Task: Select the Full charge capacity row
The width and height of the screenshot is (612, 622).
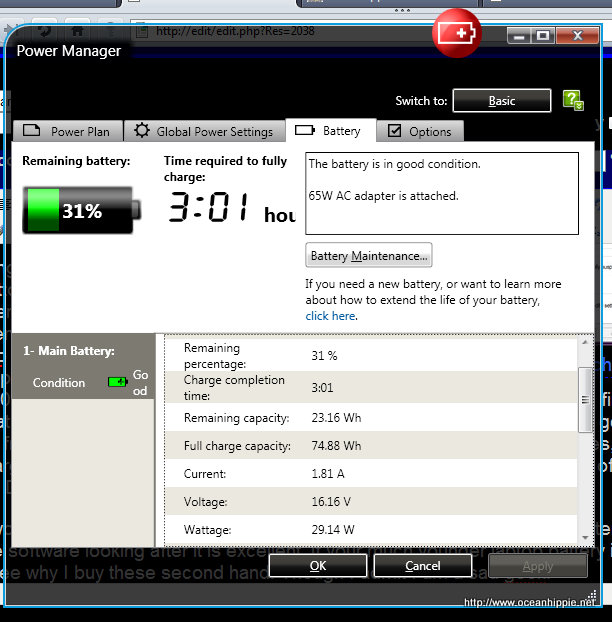Action: 370,446
